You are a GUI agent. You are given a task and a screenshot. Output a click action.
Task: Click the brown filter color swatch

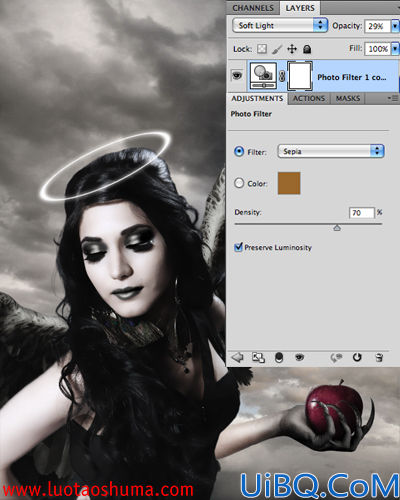[x=289, y=183]
